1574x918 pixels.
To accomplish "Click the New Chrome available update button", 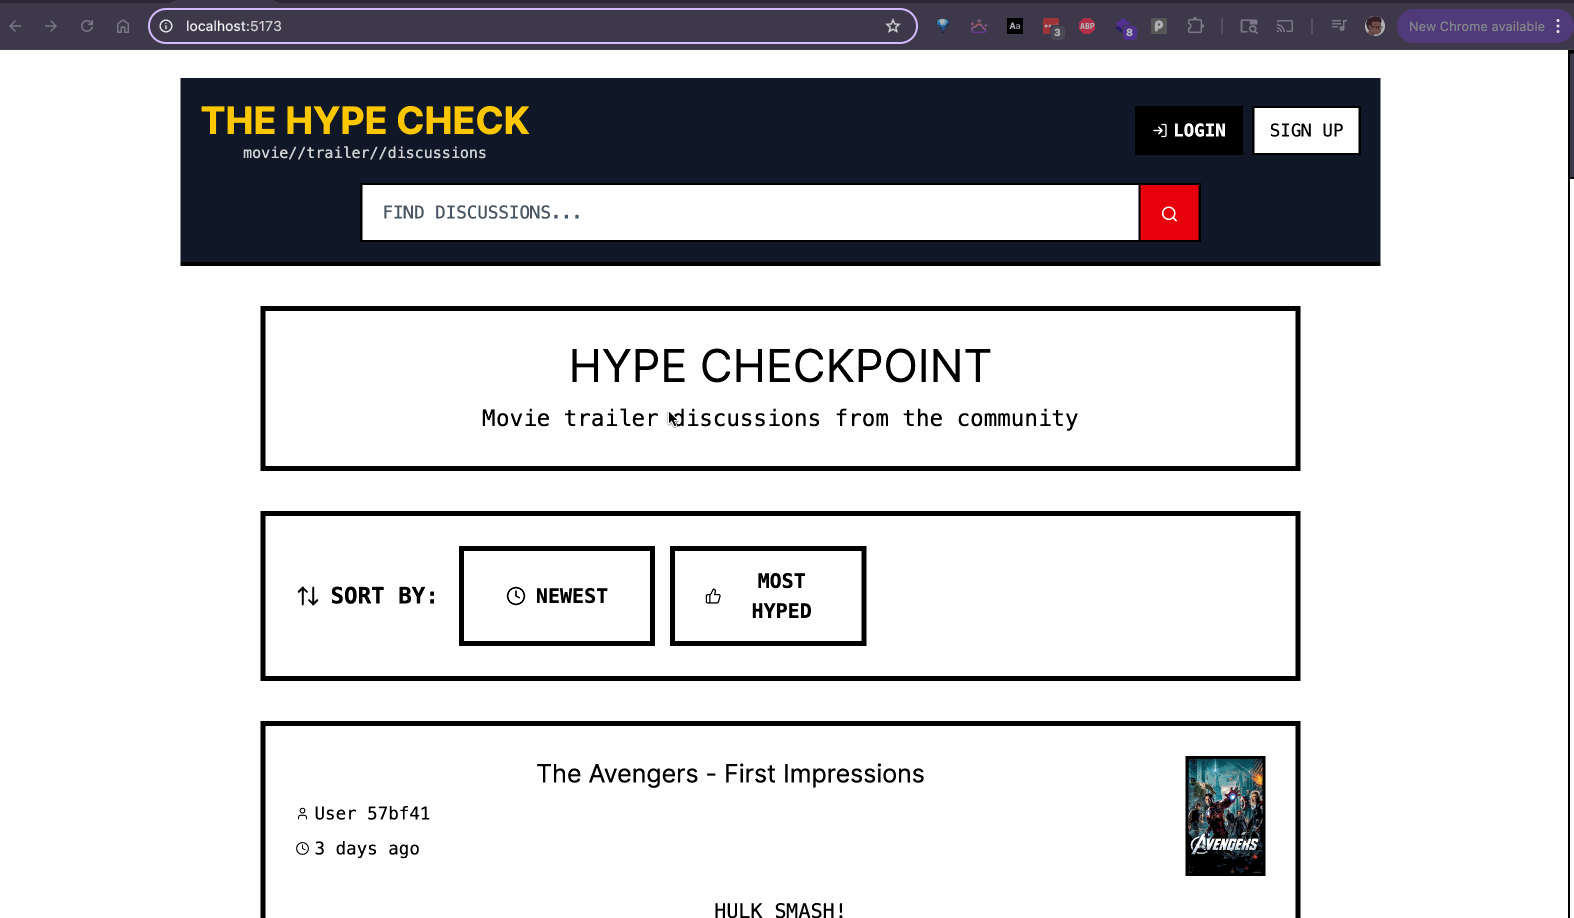I will (1476, 26).
